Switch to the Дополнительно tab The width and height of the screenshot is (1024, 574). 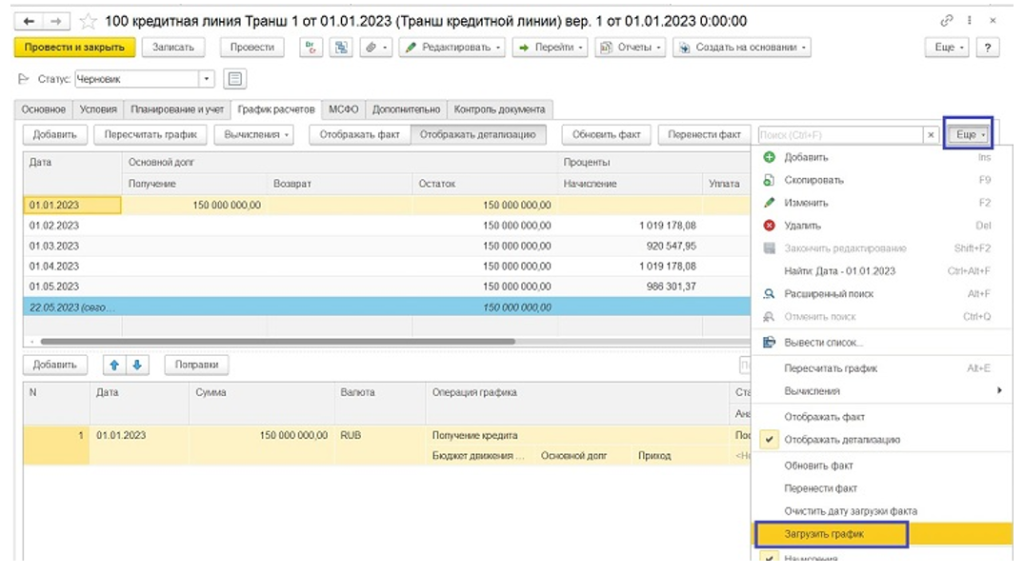pos(406,110)
